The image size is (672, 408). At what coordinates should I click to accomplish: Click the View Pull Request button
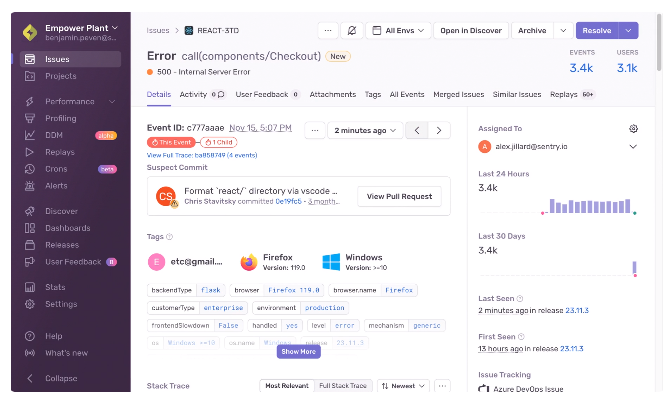[399, 196]
